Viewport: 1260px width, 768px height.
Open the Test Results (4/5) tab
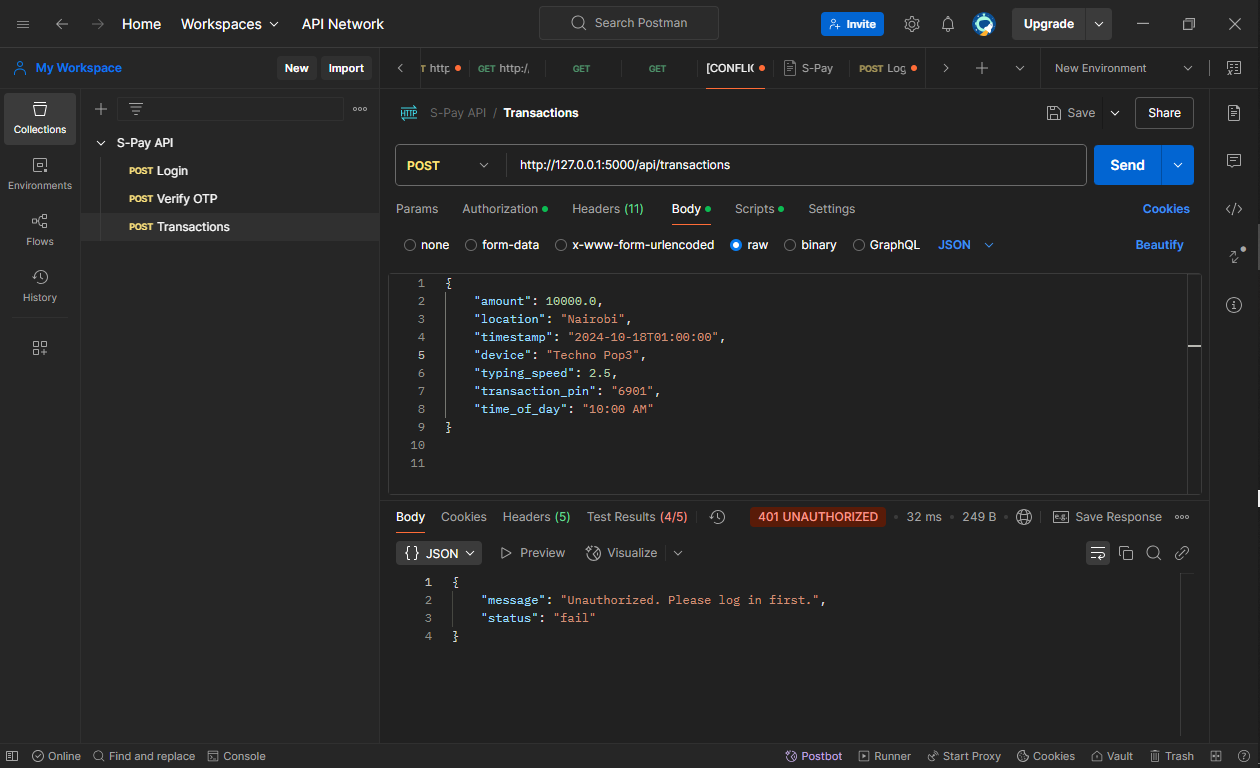(637, 517)
